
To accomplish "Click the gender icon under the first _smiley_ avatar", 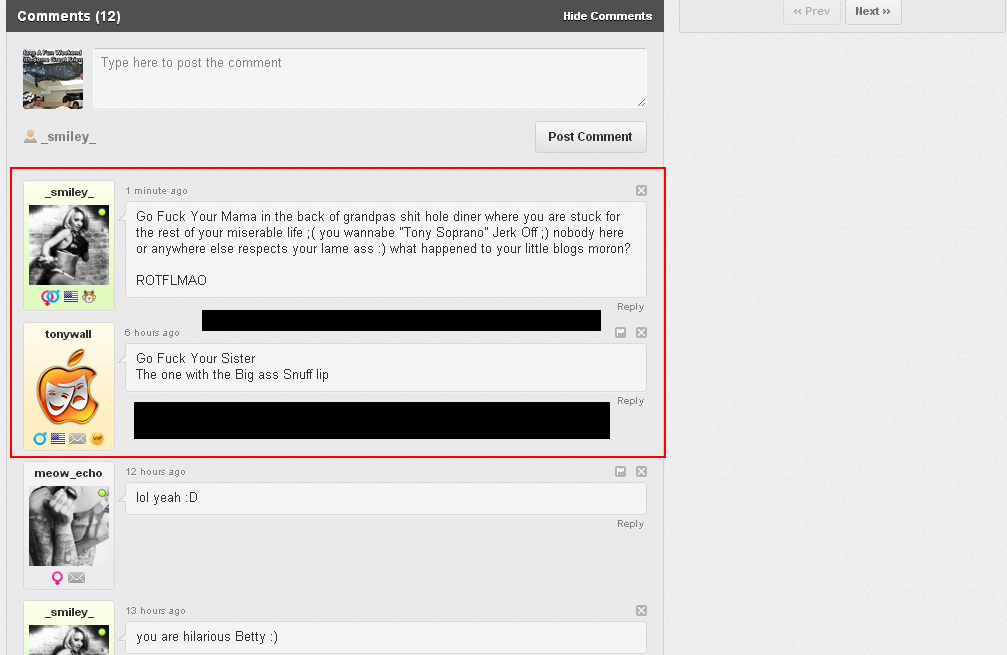I will 50,297.
